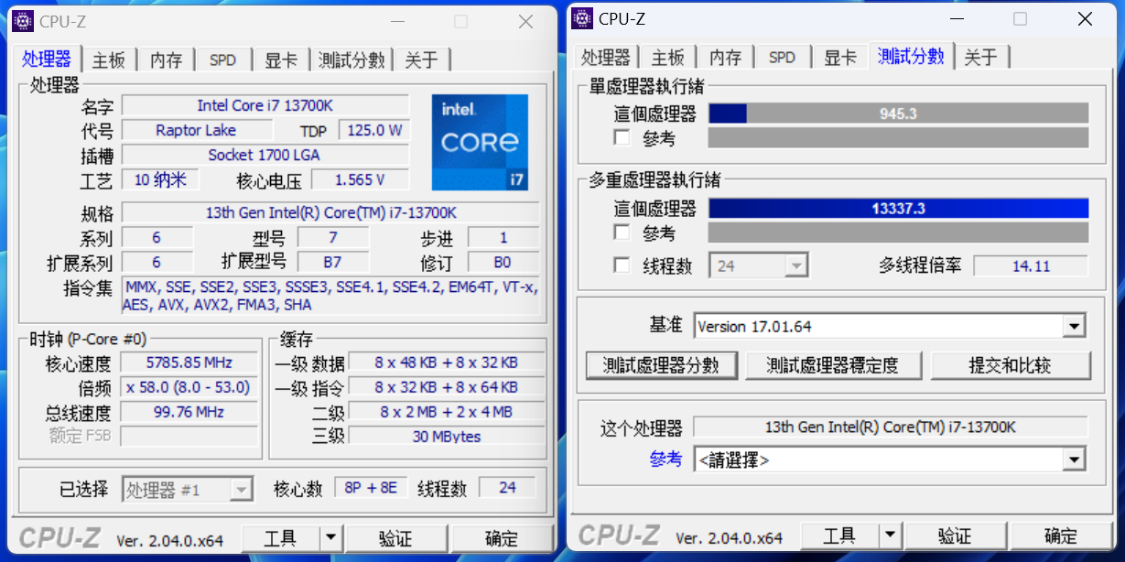Expand the 线程数 dropdown showing 24
Image resolution: width=1125 pixels, height=562 pixels.
[x=796, y=266]
